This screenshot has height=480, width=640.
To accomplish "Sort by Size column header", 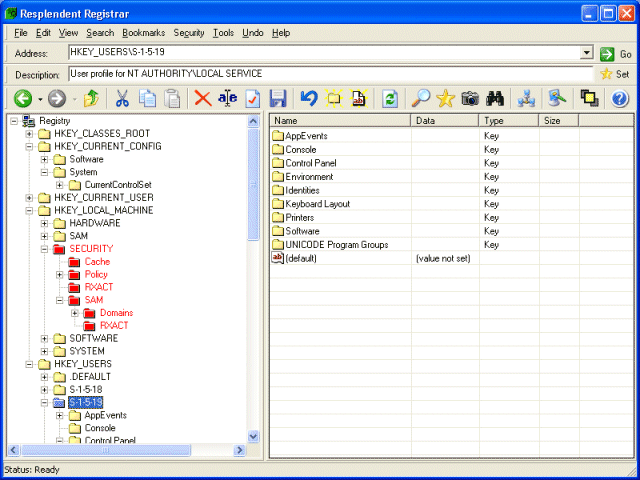I will click(x=559, y=120).
